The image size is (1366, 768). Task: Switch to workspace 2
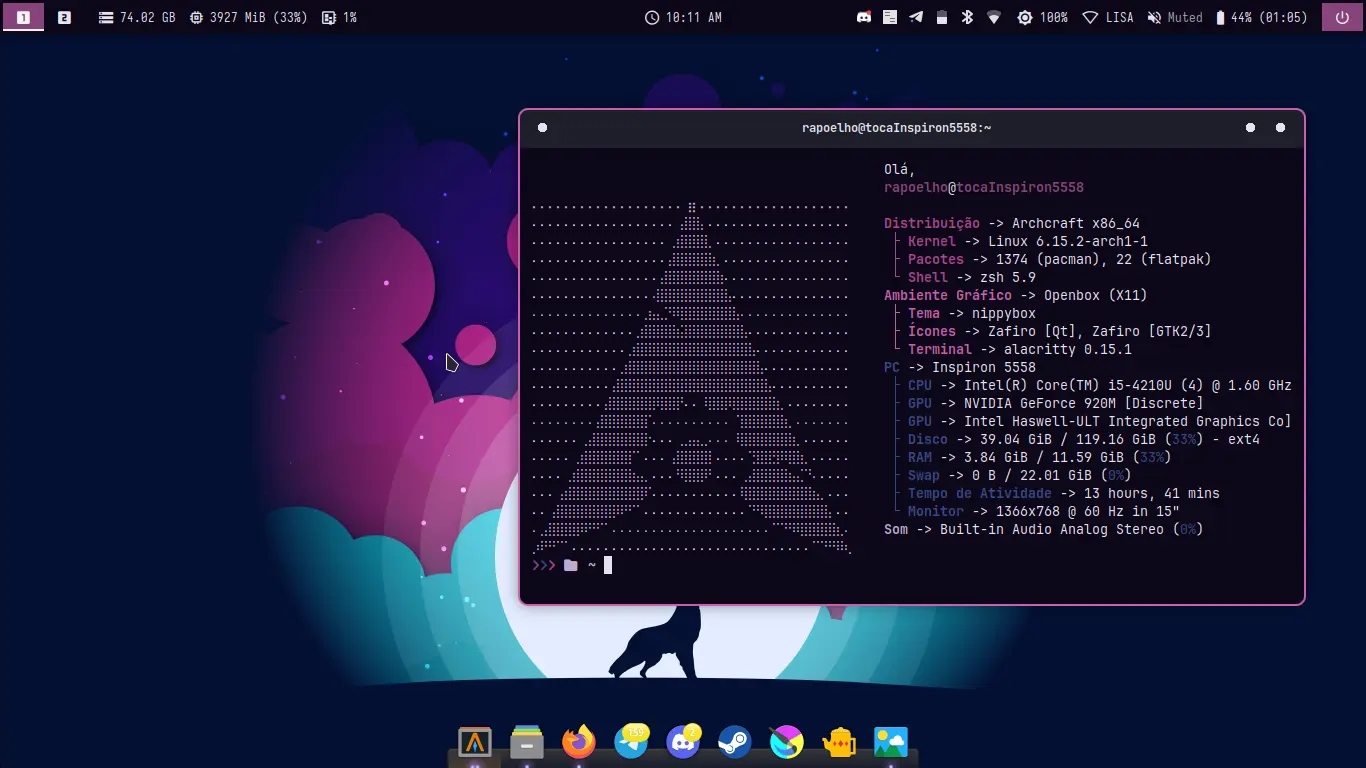click(64, 17)
